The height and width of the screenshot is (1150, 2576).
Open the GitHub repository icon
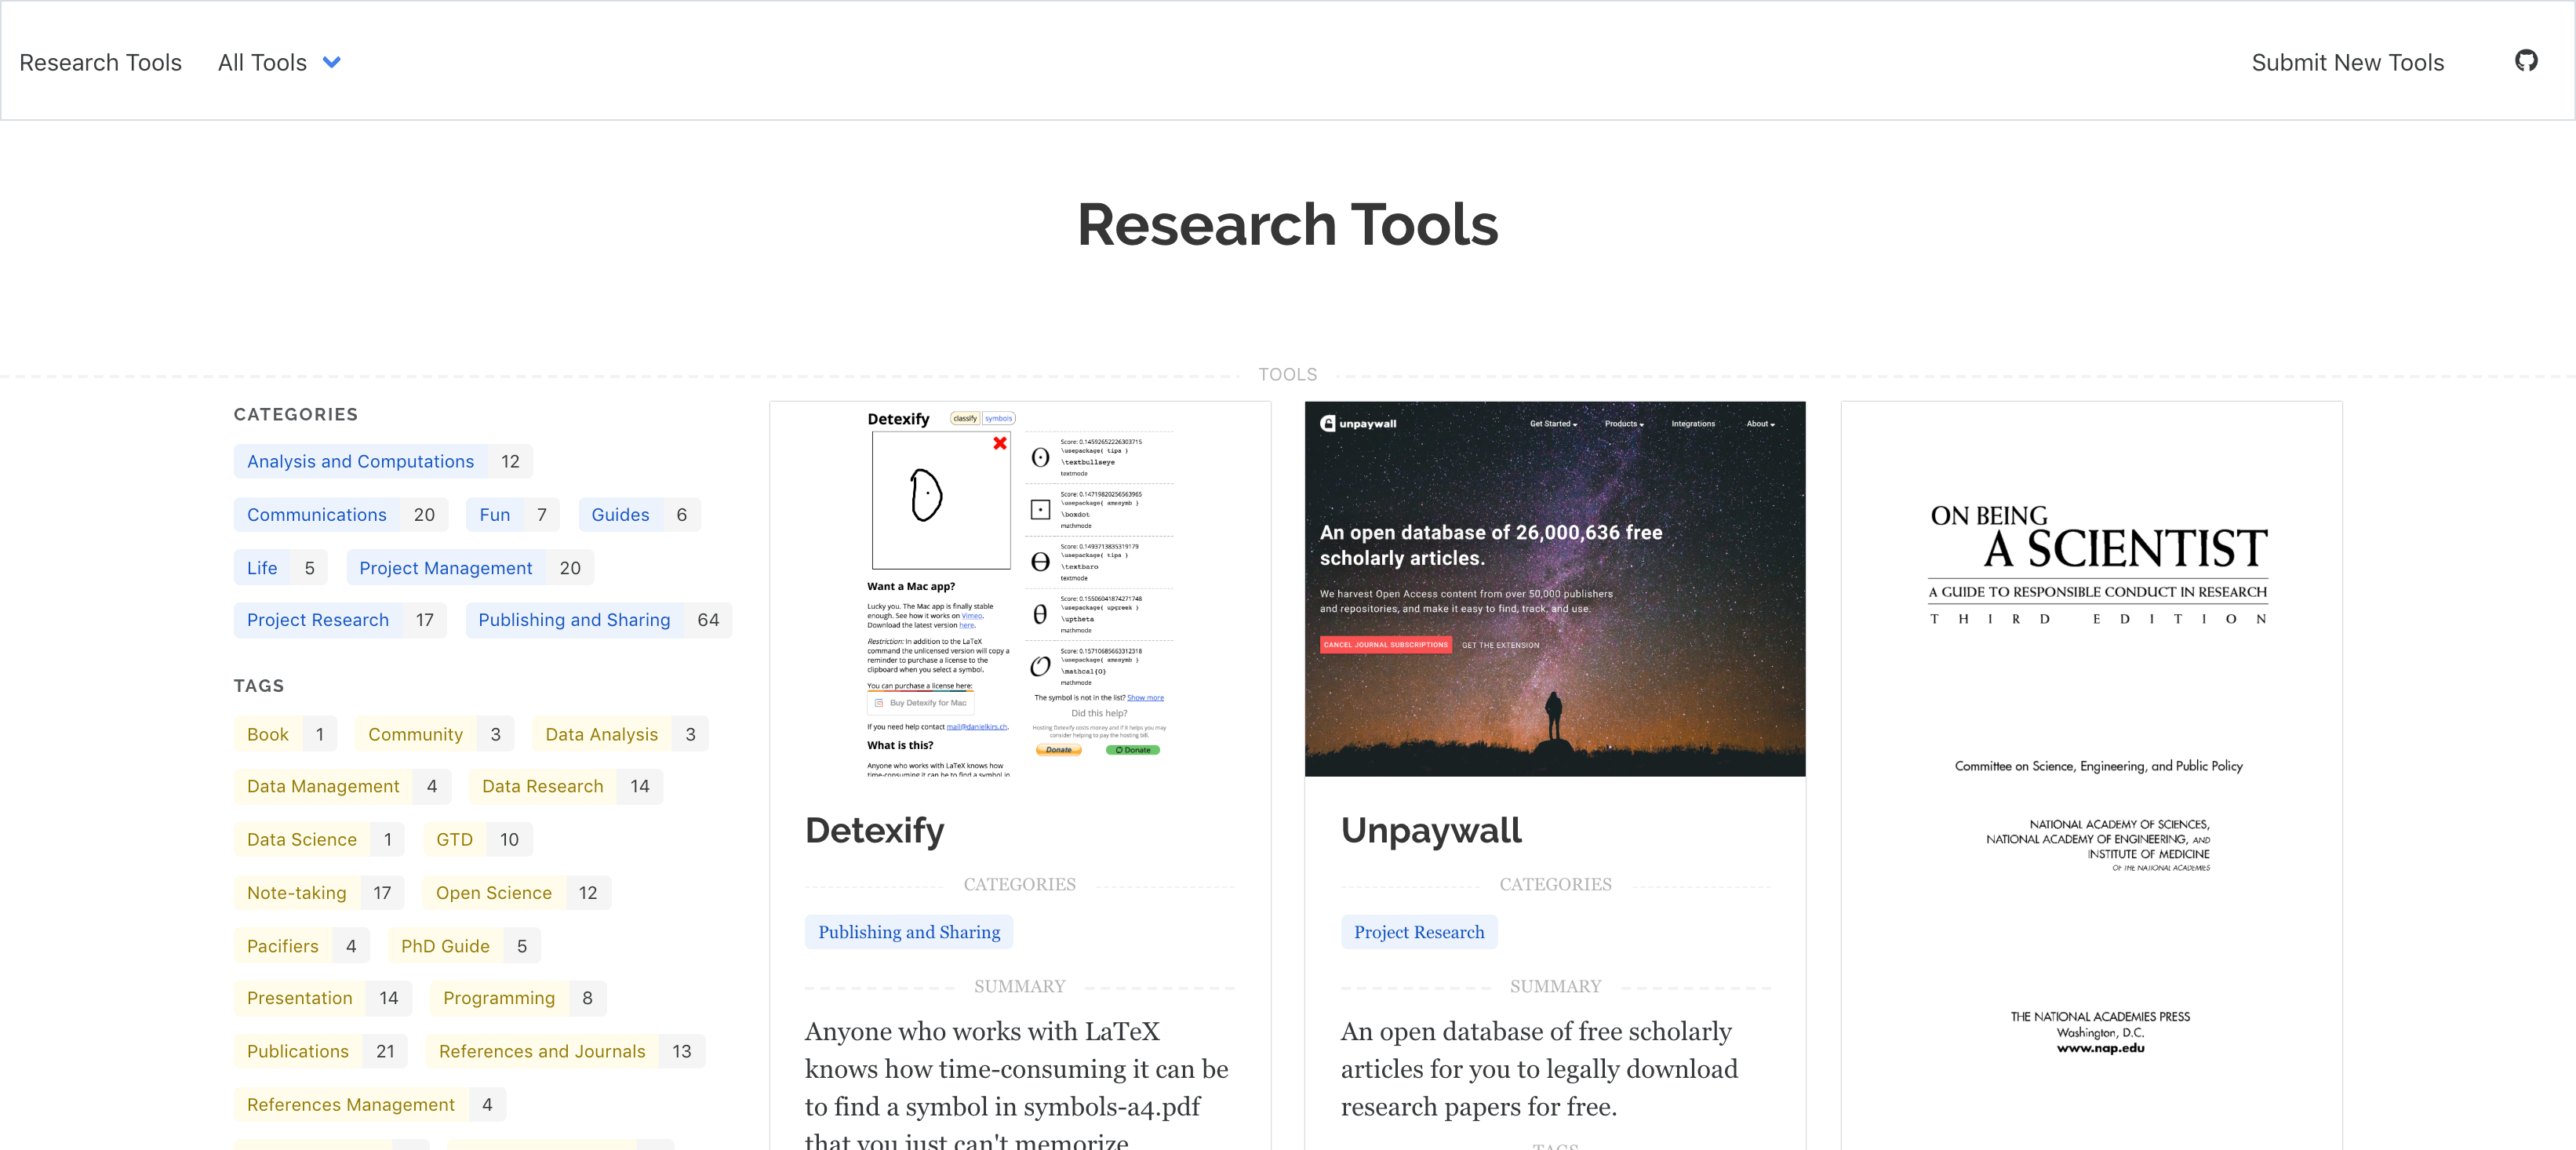[2527, 61]
